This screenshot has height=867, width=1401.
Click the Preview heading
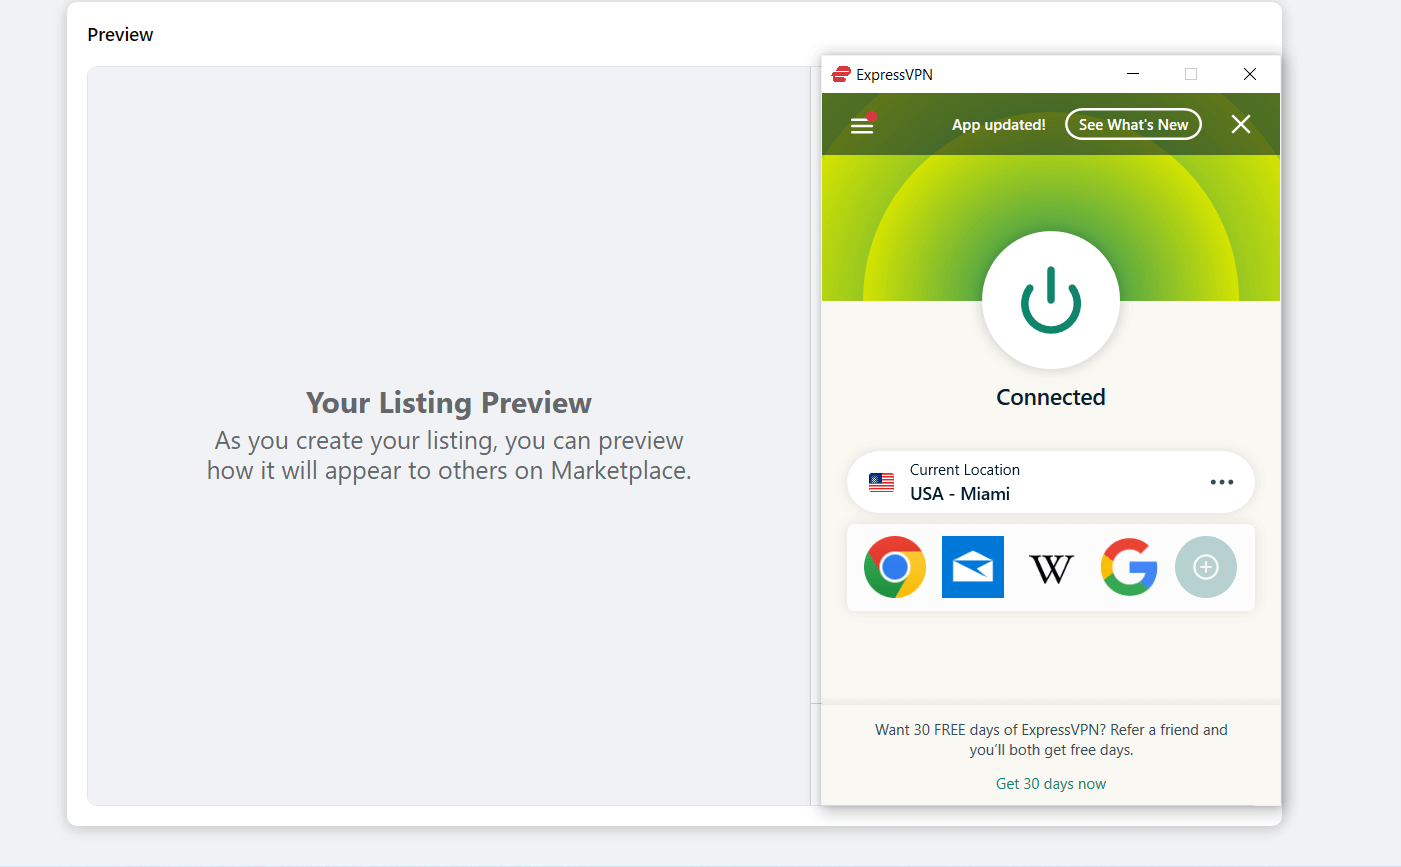120,34
